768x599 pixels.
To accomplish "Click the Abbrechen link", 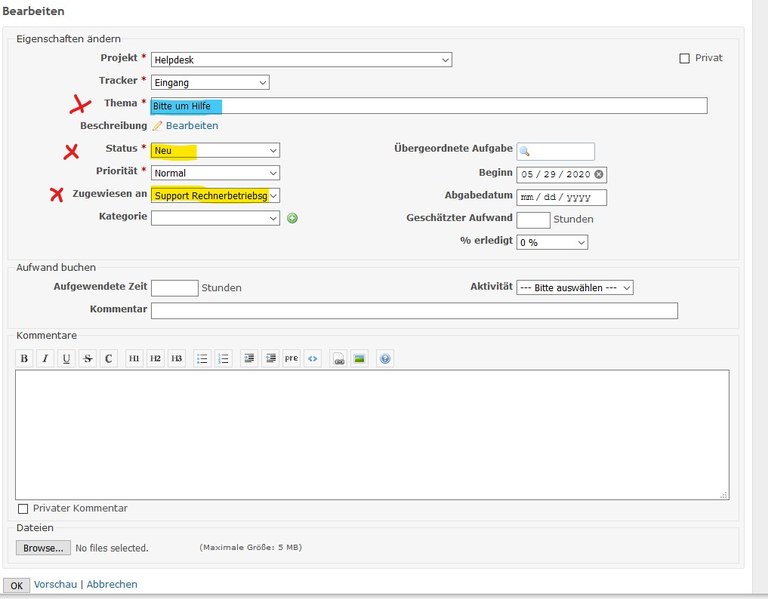I will [x=112, y=584].
